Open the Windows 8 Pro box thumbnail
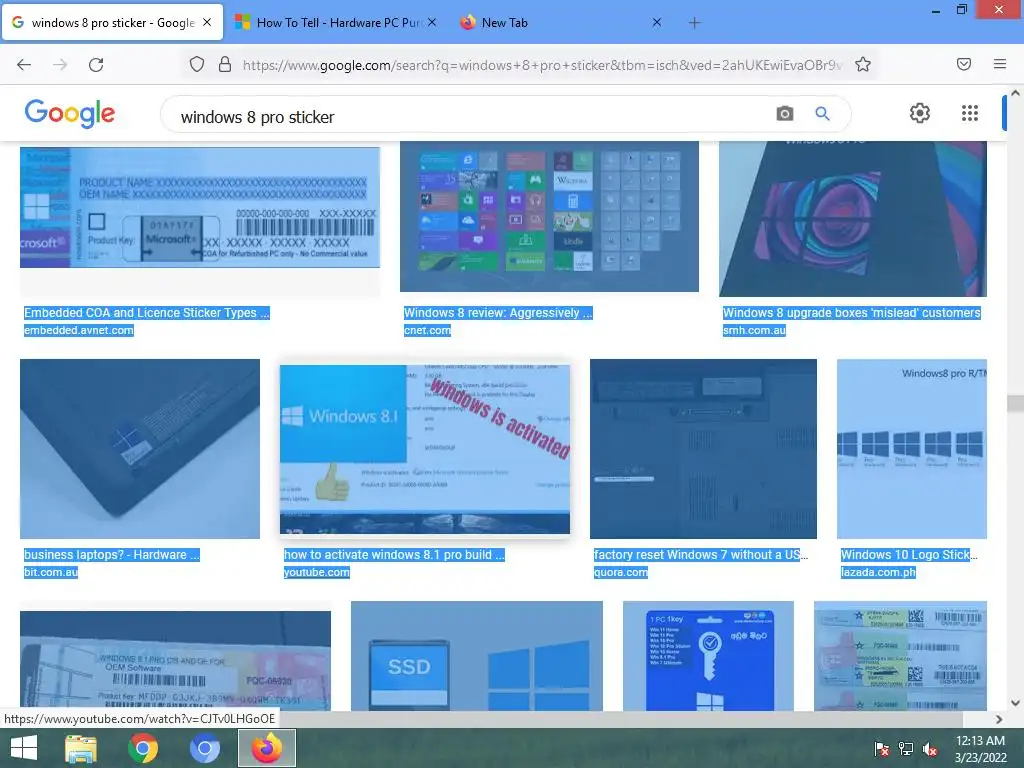This screenshot has height=768, width=1024. click(853, 219)
